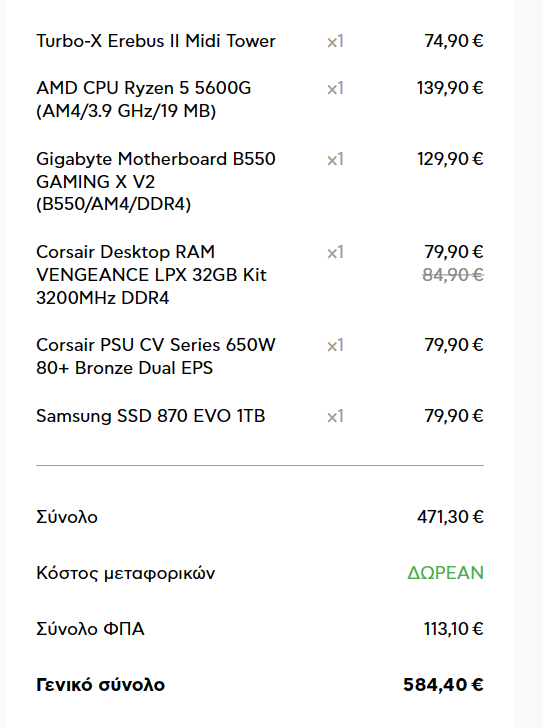This screenshot has height=728, width=543.
Task: Click the x1 quantity for Corsair RAM kit
Action: click(x=335, y=253)
